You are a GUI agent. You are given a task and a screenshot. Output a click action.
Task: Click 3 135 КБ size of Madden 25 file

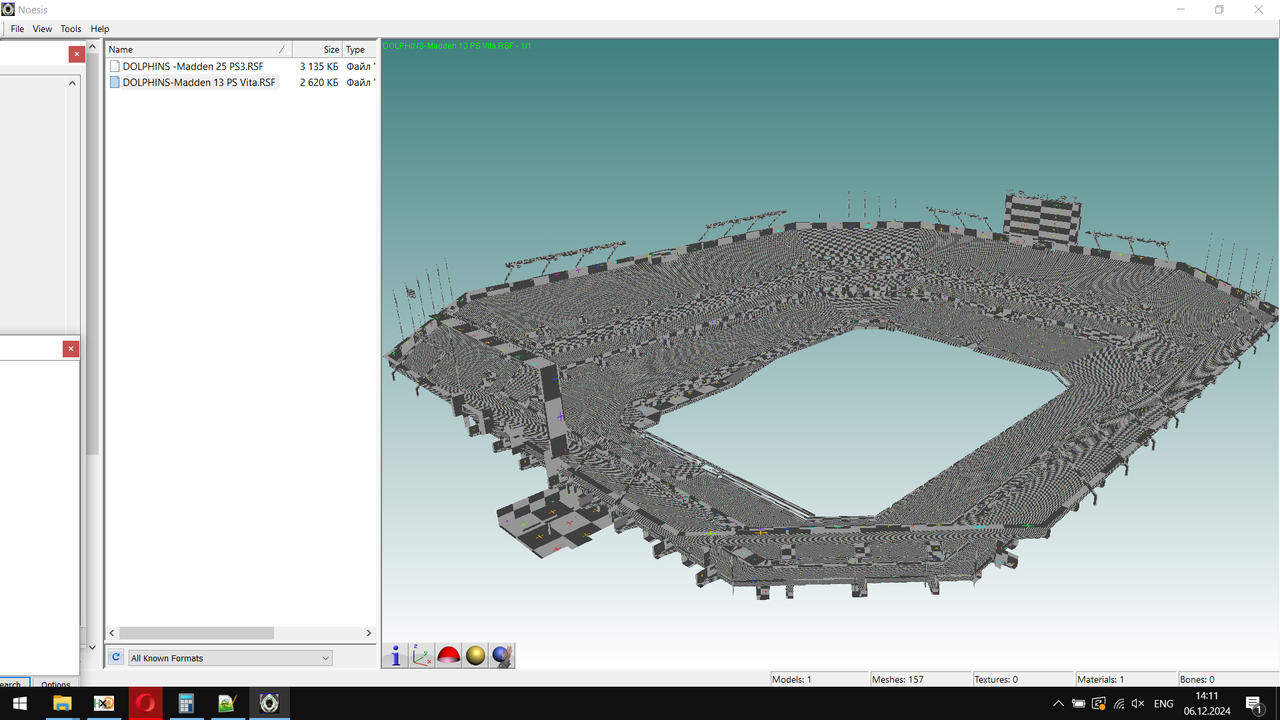tap(319, 66)
